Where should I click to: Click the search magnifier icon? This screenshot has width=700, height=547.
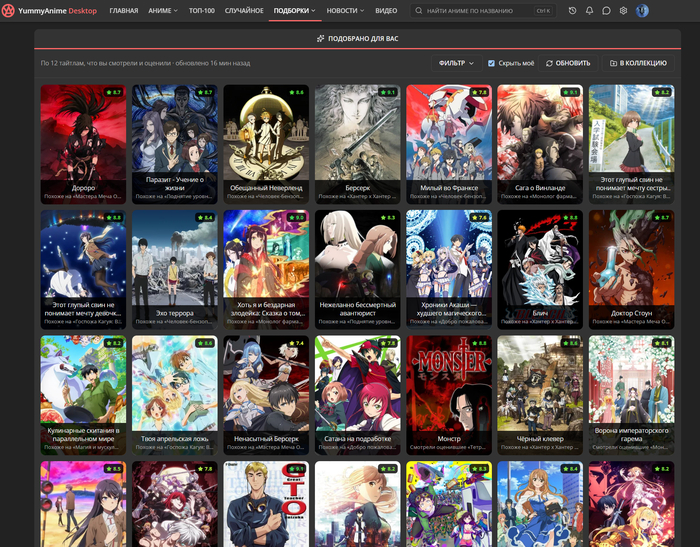pyautogui.click(x=418, y=11)
